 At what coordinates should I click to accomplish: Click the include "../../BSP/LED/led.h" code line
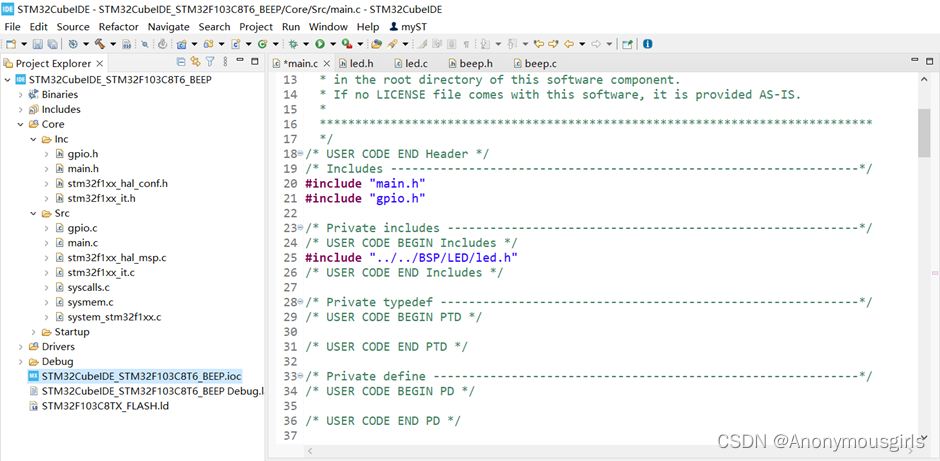411,258
